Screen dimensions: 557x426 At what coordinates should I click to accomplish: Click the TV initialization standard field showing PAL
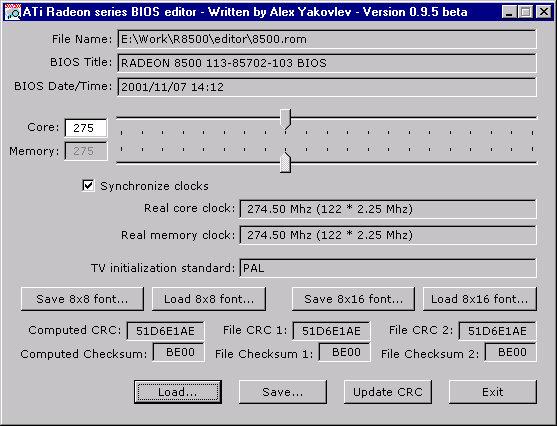pyautogui.click(x=388, y=268)
